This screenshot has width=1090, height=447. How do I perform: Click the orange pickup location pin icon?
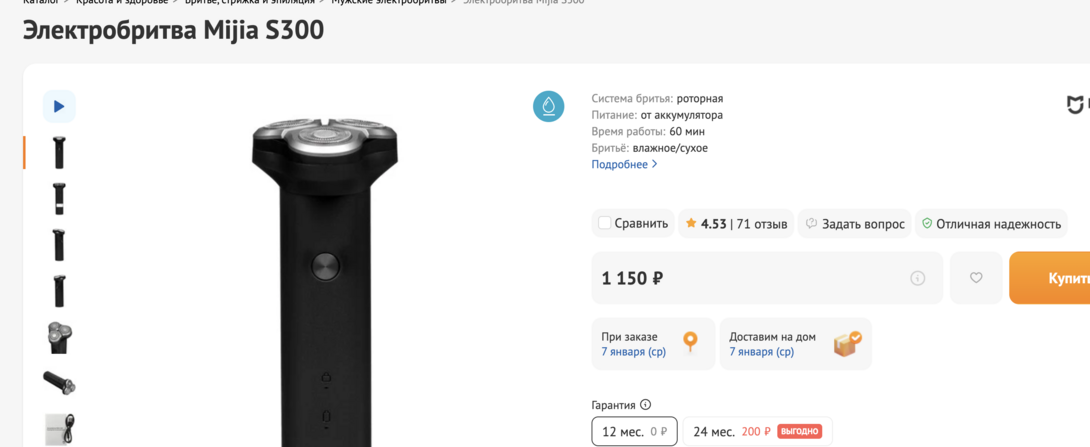(x=690, y=343)
